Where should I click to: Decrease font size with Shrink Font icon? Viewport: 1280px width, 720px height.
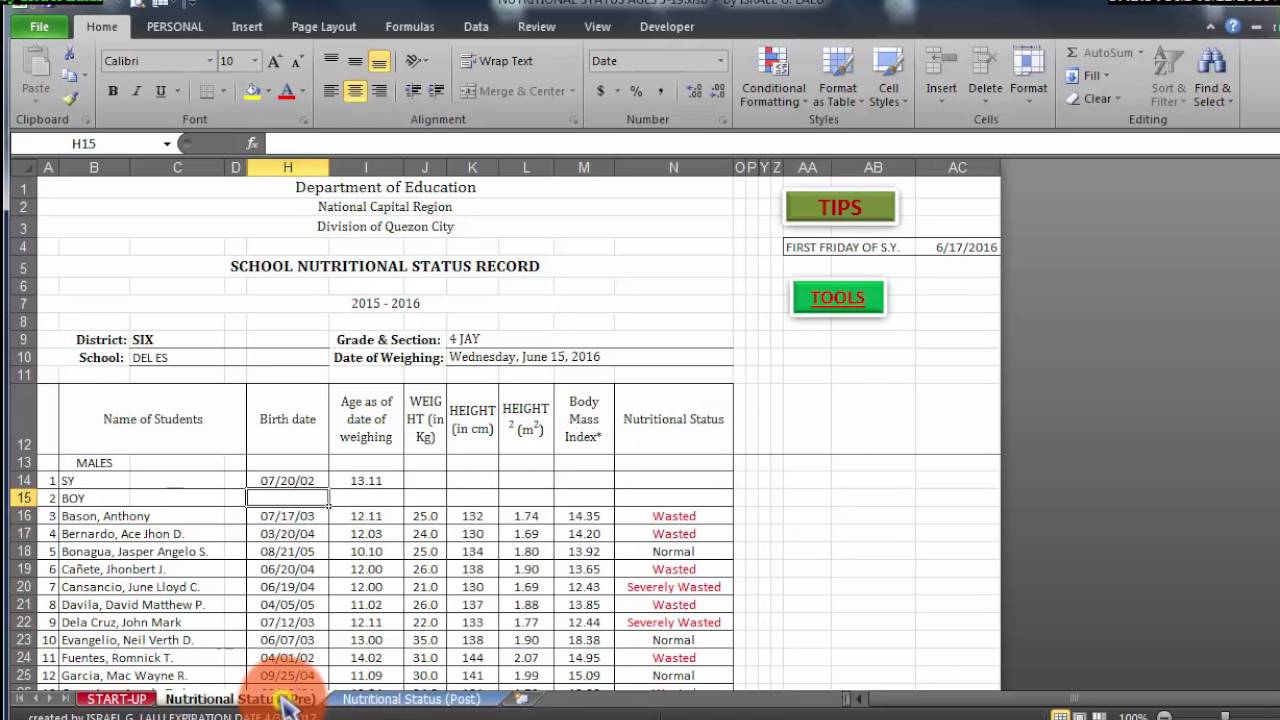pyautogui.click(x=297, y=61)
